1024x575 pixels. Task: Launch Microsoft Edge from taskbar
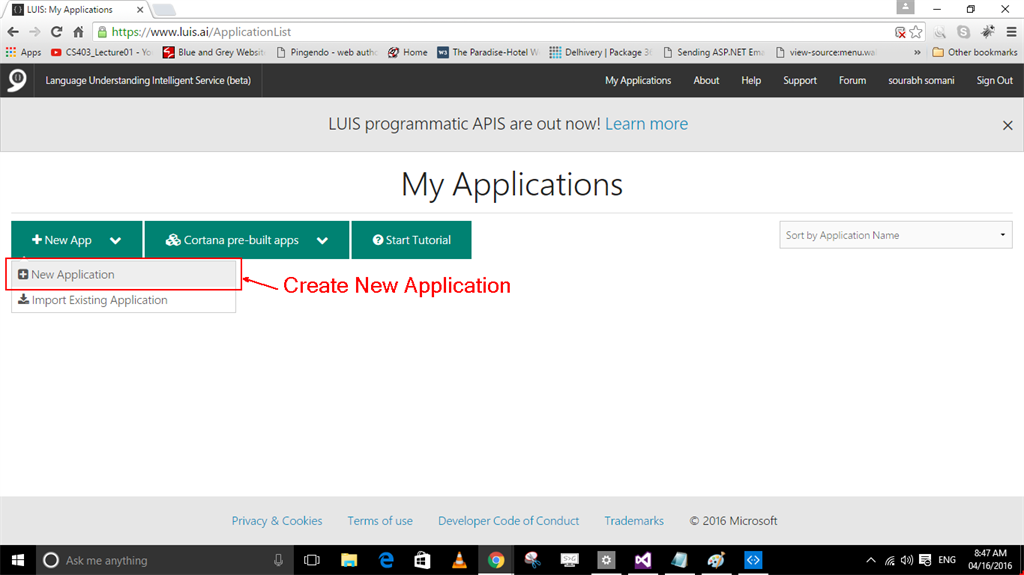point(386,560)
